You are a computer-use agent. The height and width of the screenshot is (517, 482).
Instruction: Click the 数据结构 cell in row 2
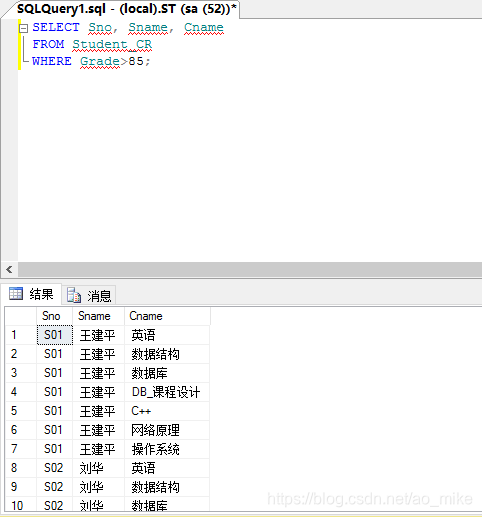(x=167, y=354)
